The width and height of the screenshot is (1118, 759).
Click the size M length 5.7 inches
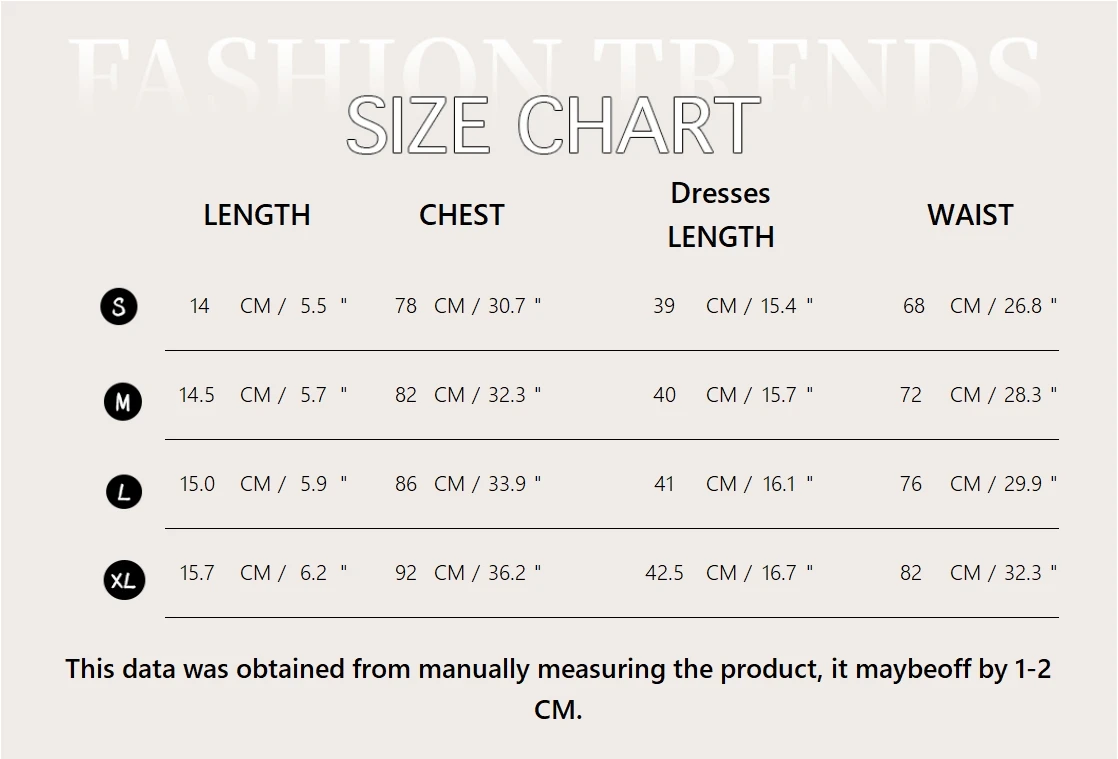[x=323, y=395]
